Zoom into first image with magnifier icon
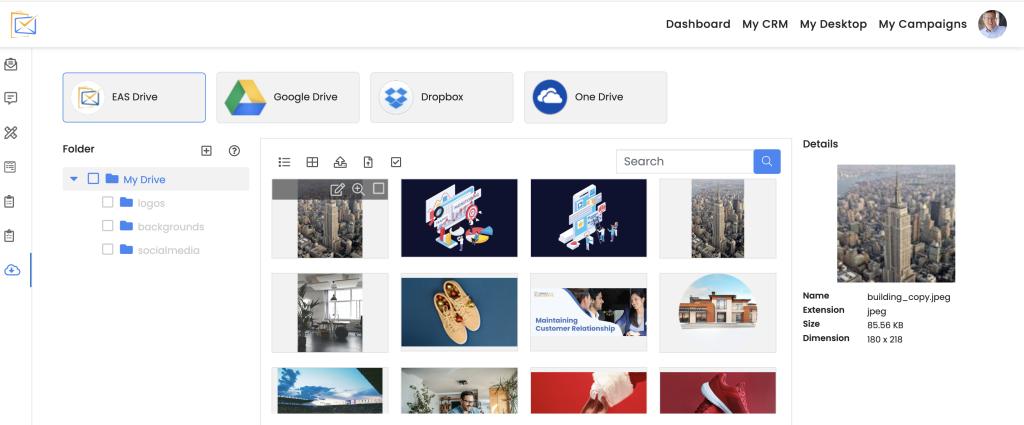Screen dimensions: 1024x425 point(358,189)
